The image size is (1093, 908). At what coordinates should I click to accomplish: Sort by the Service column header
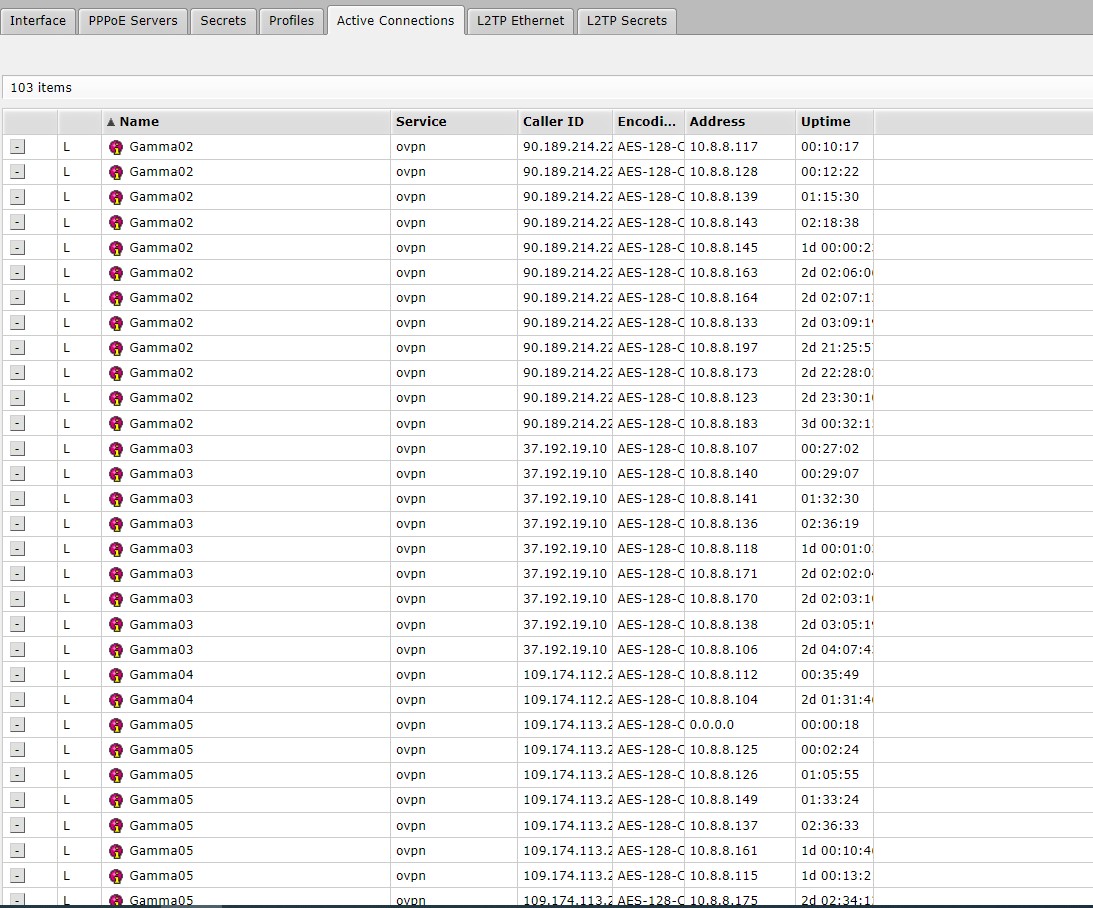click(x=454, y=121)
